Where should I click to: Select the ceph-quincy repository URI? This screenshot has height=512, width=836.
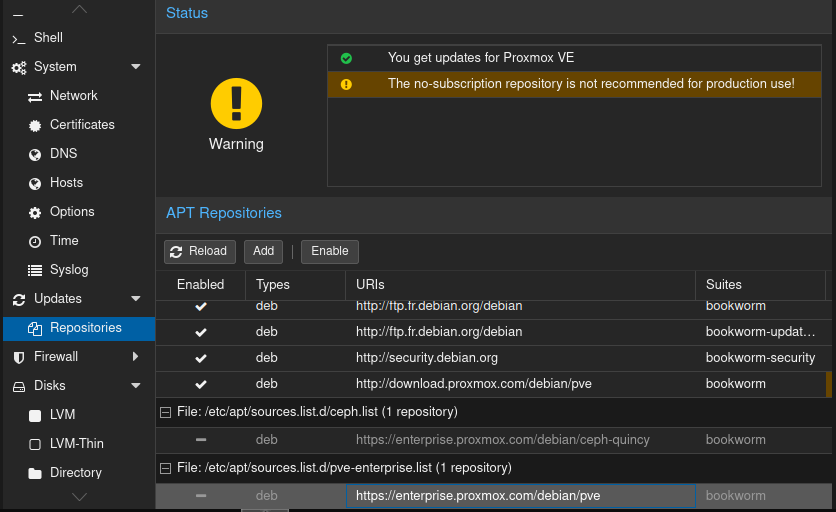click(520, 440)
